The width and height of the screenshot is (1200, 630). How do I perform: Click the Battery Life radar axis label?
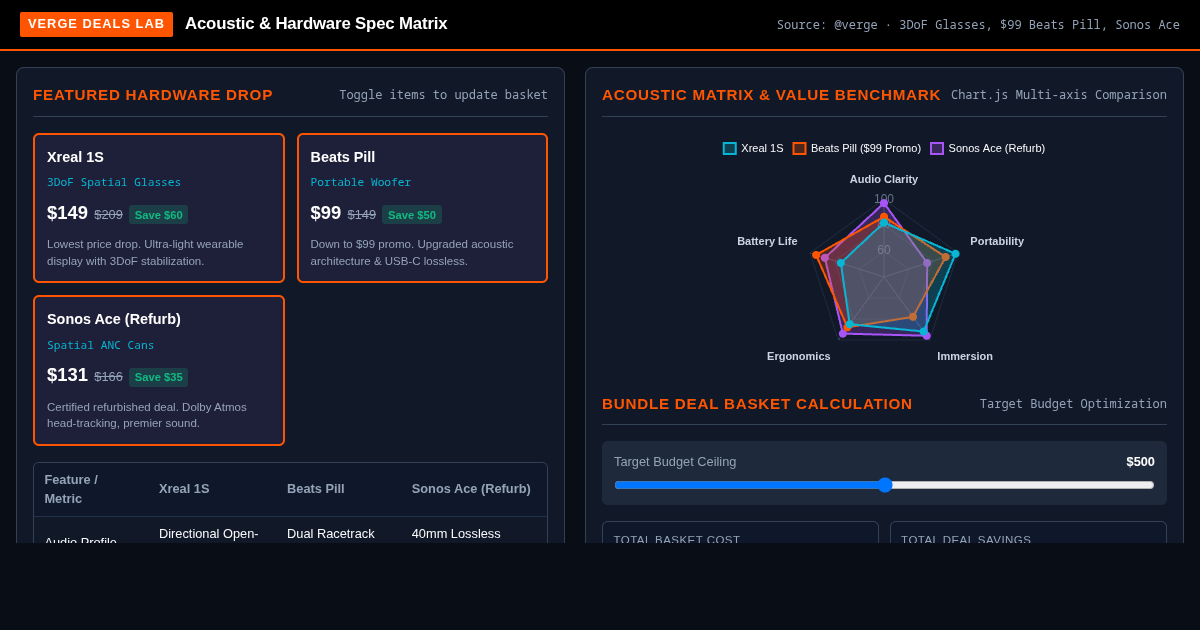coord(767,241)
